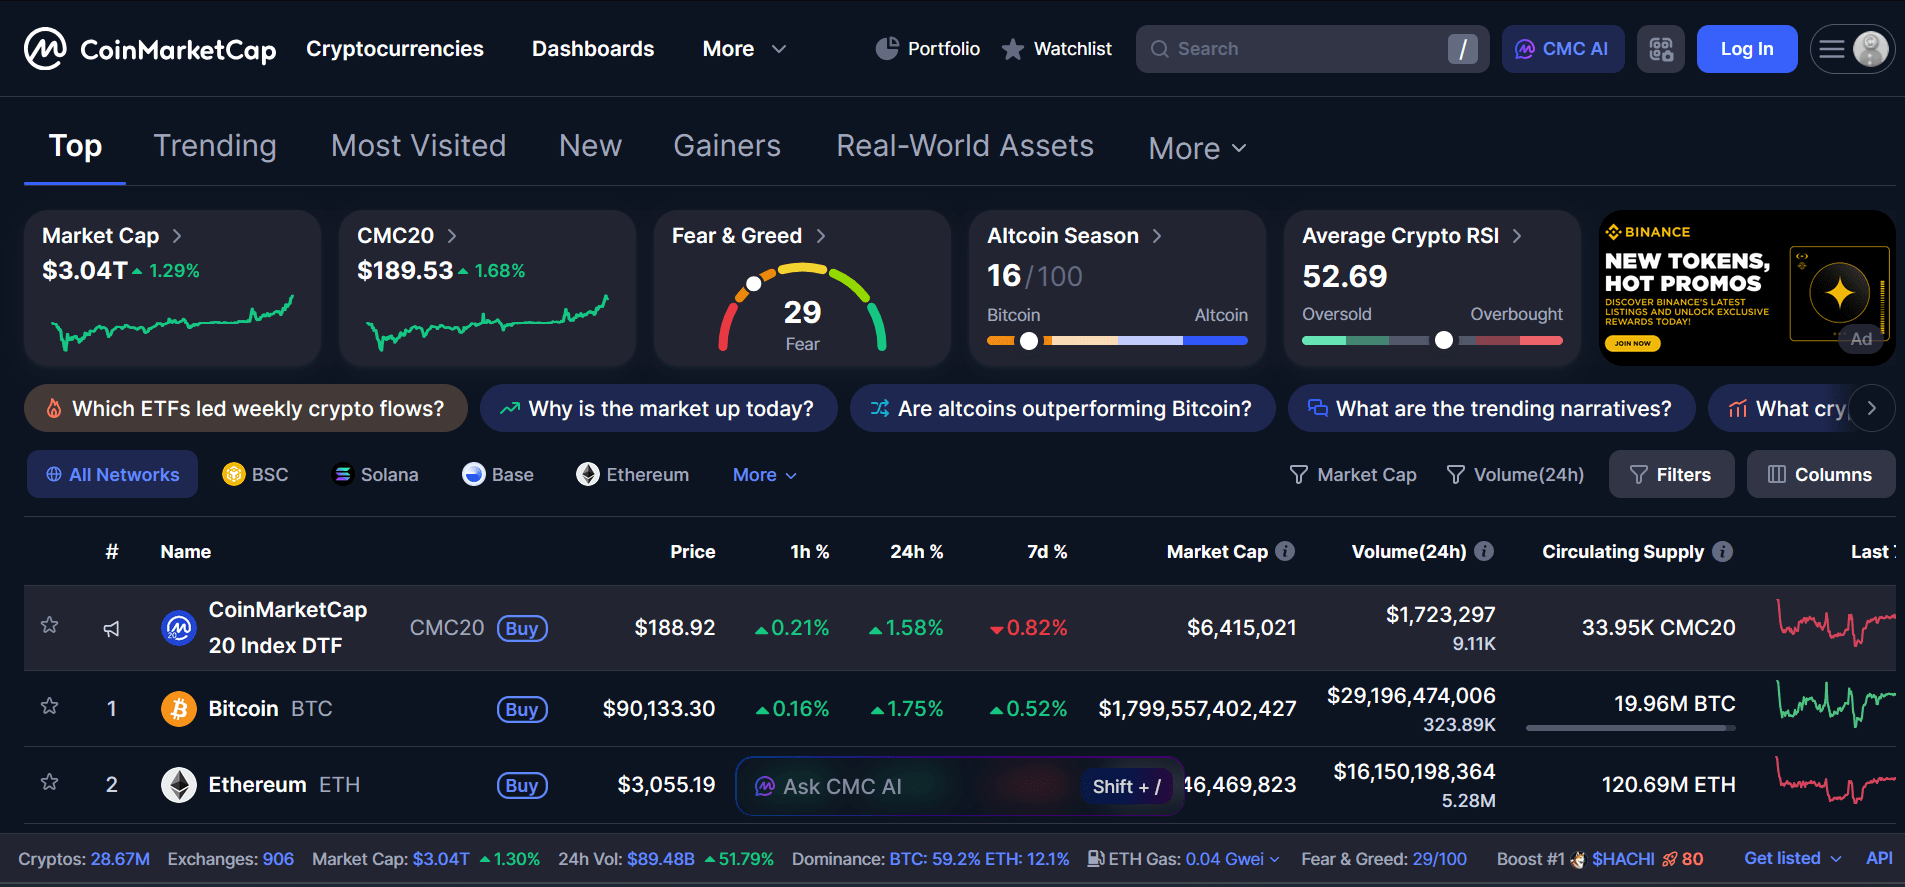Click the CoinMarketCap logo
1905x887 pixels.
click(150, 48)
